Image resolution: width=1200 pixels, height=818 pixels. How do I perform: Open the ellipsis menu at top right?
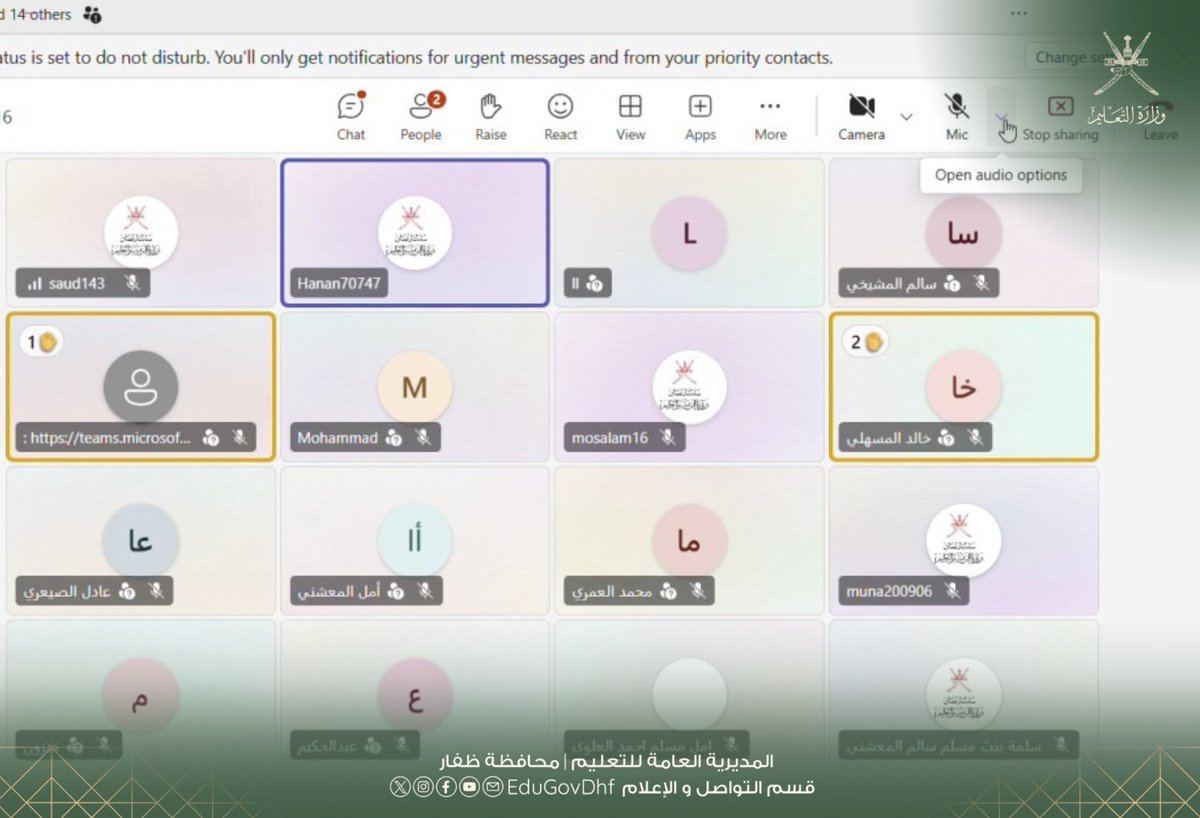coord(1018,14)
